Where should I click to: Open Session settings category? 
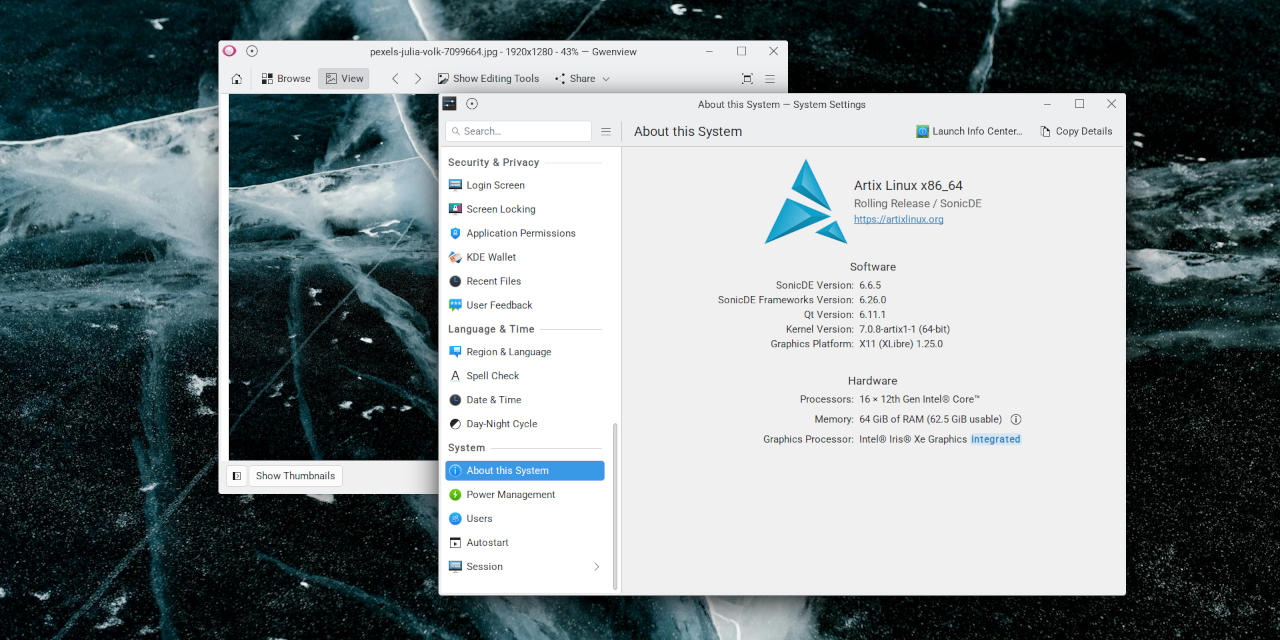[x=525, y=567]
